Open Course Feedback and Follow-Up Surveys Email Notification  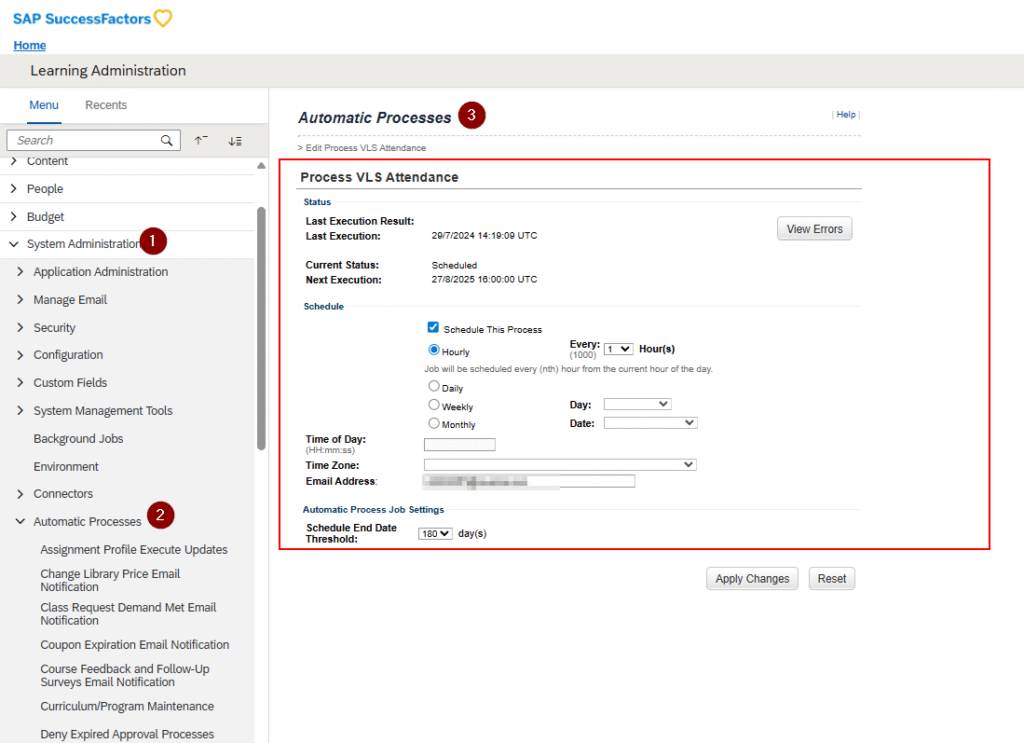click(x=125, y=676)
